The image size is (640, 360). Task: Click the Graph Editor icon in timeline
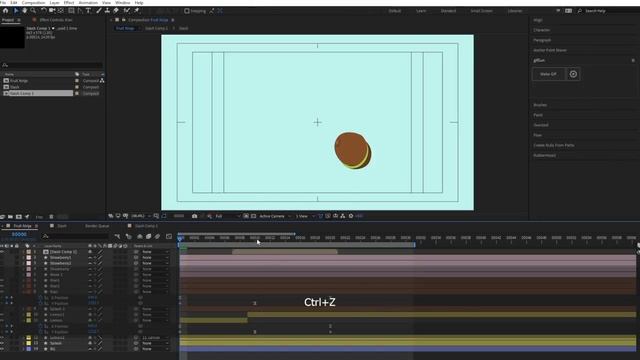click(169, 236)
